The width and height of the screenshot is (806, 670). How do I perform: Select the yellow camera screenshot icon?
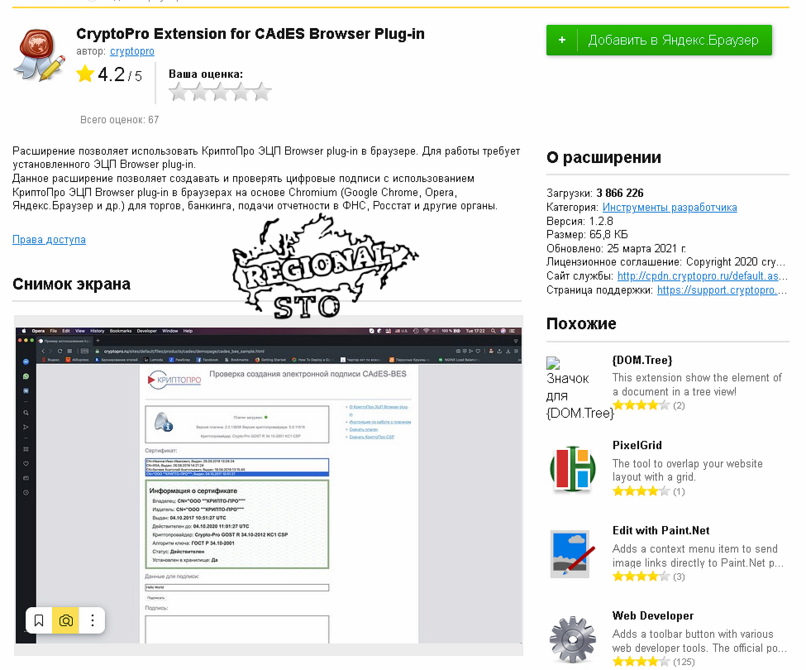coord(66,620)
